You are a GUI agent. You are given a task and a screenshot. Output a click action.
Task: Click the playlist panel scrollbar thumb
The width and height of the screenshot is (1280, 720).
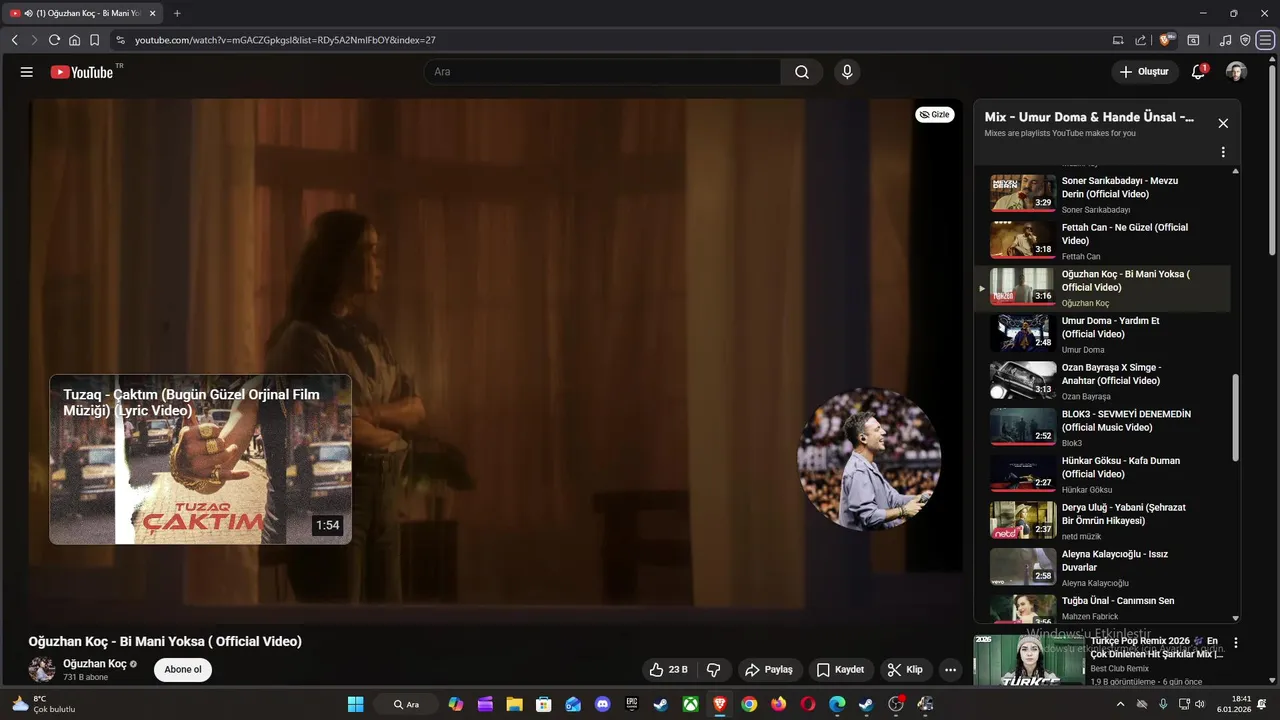[x=1235, y=418]
